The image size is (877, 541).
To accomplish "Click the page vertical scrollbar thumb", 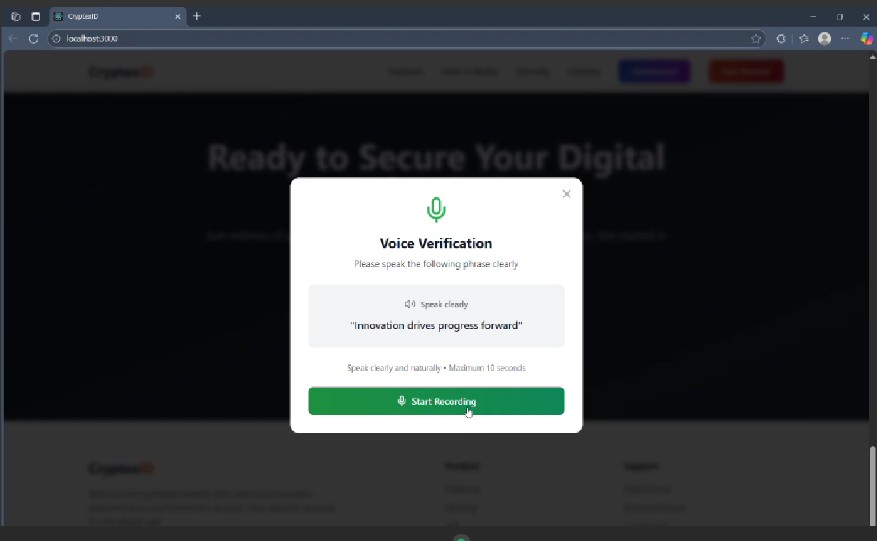I will (873, 484).
